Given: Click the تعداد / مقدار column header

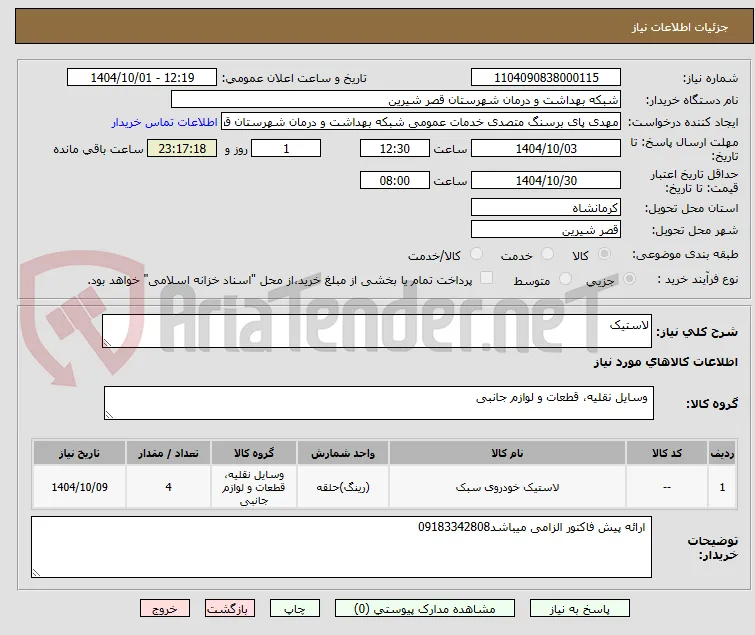Looking at the screenshot, I should (x=169, y=453).
